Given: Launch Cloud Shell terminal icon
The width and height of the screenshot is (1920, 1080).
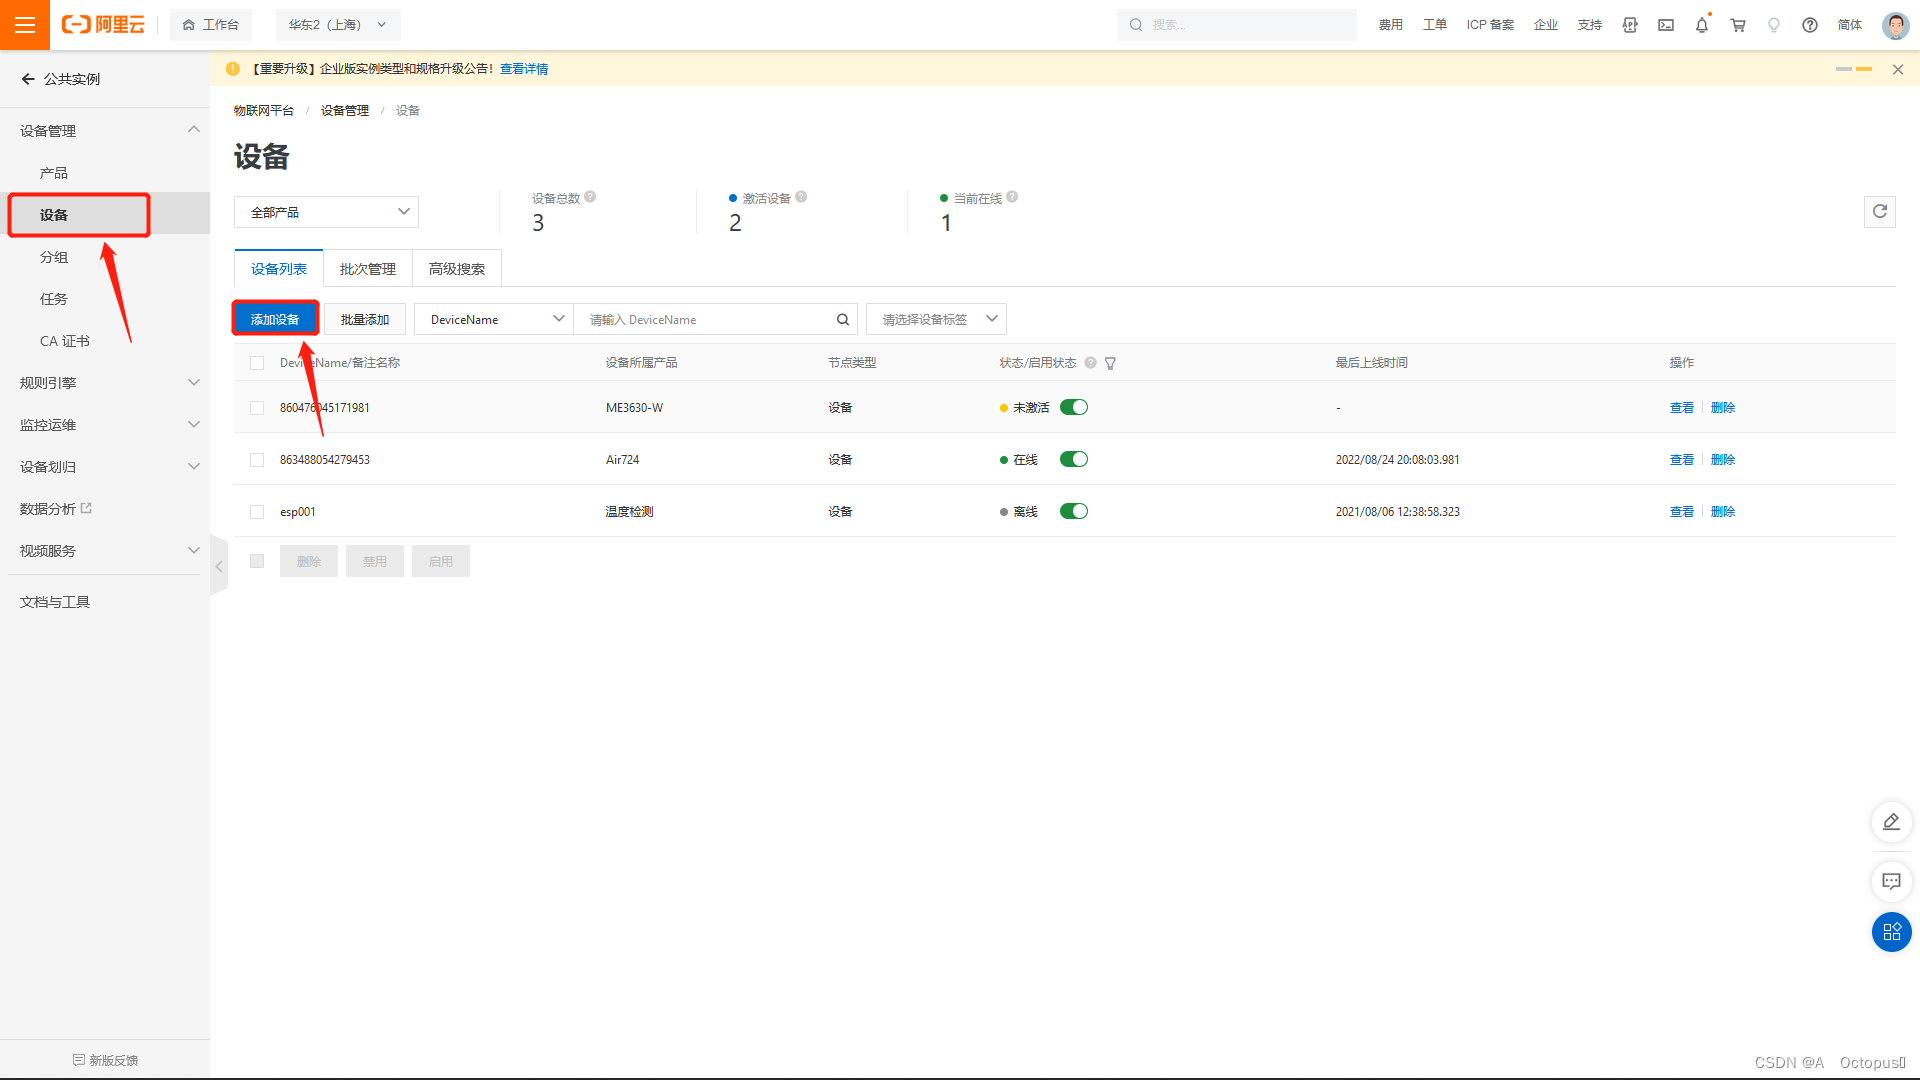Looking at the screenshot, I should pyautogui.click(x=1666, y=25).
